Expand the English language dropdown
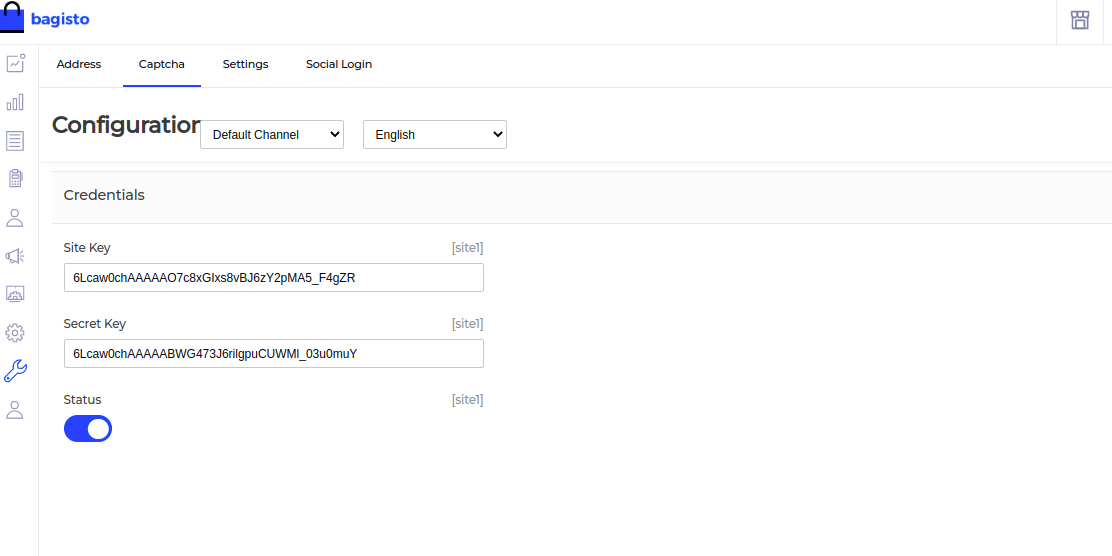 pyautogui.click(x=435, y=135)
